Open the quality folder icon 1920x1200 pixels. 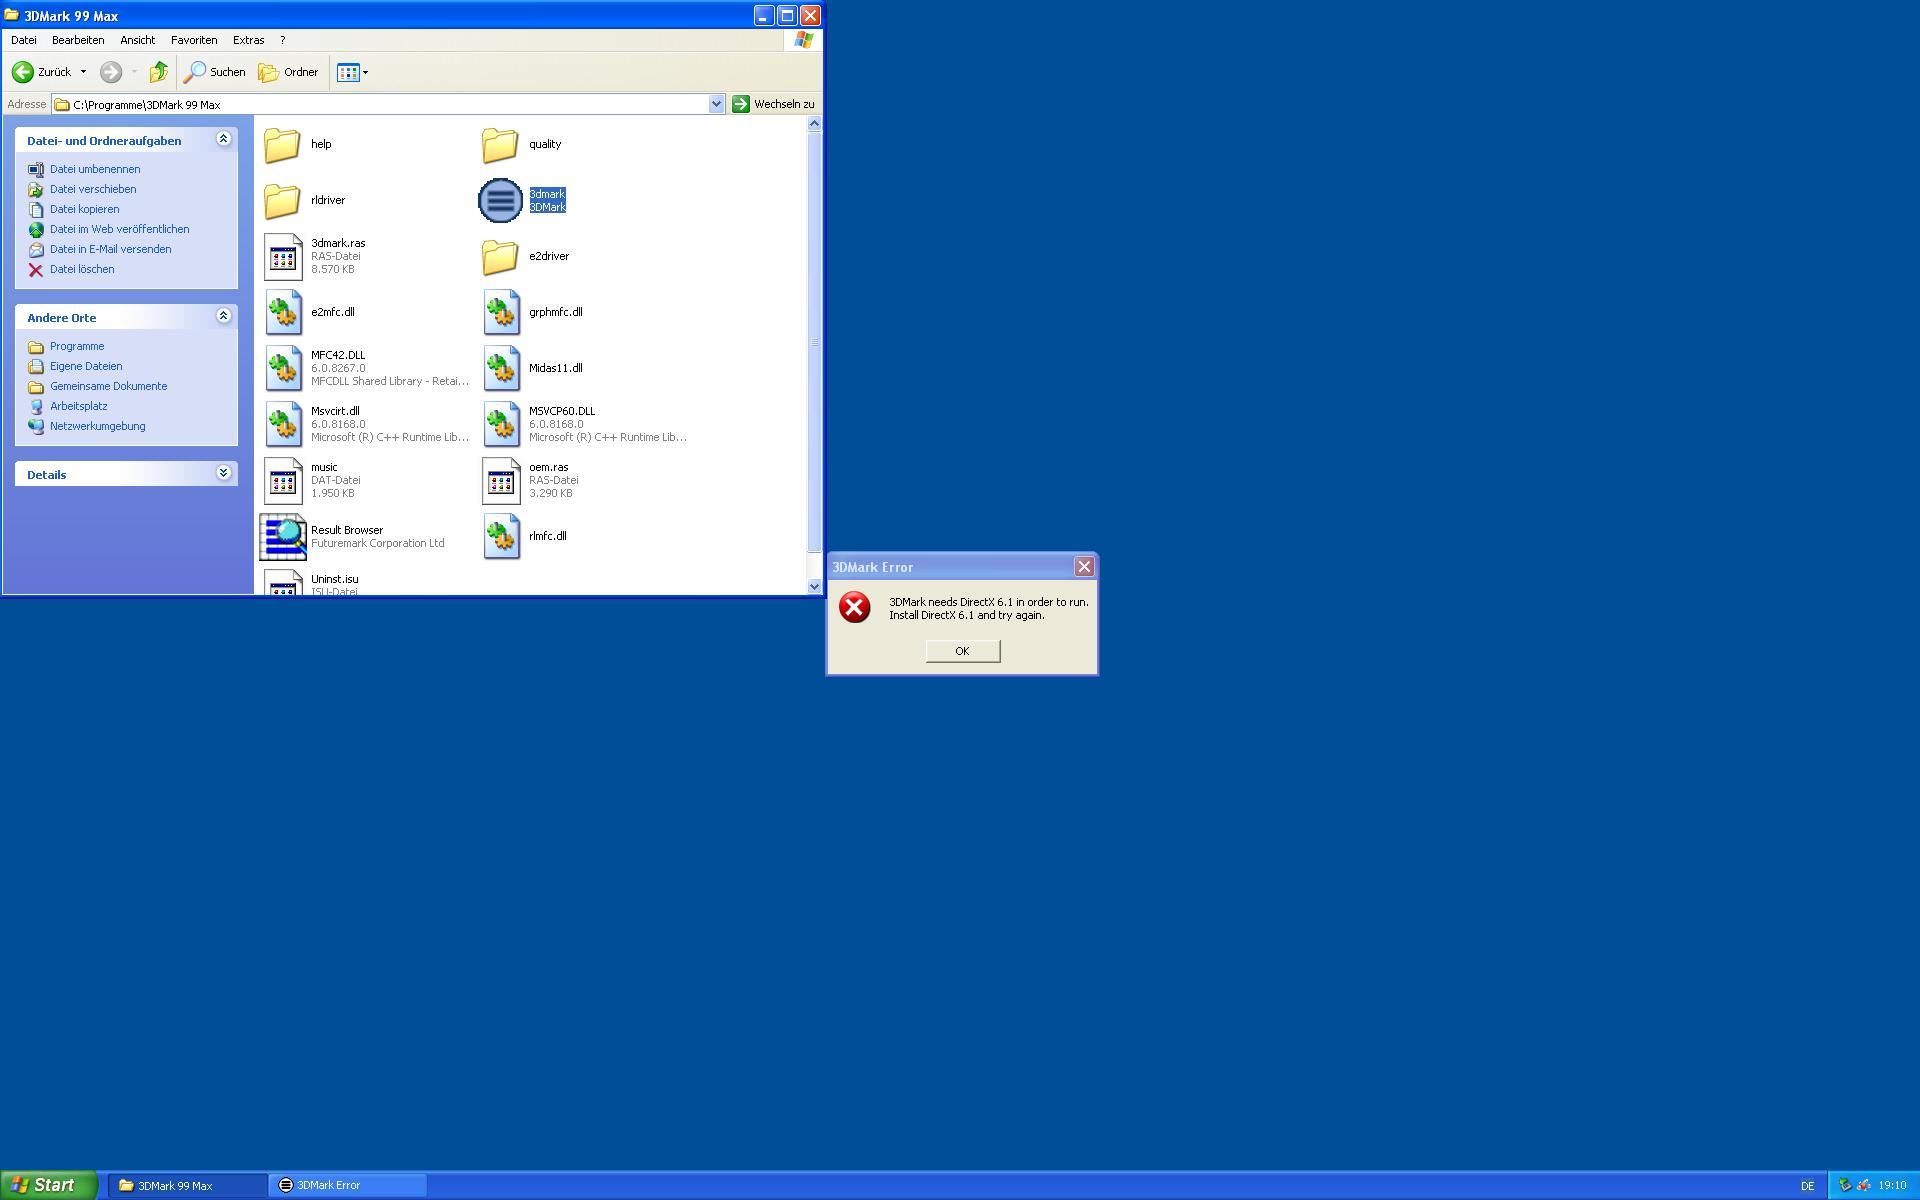pyautogui.click(x=500, y=145)
